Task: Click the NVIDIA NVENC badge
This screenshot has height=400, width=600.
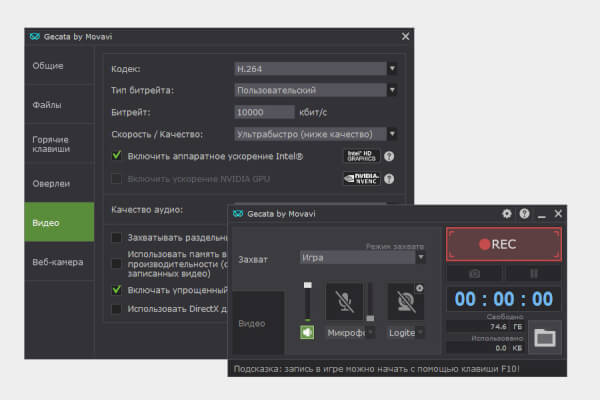Action: pyautogui.click(x=362, y=178)
